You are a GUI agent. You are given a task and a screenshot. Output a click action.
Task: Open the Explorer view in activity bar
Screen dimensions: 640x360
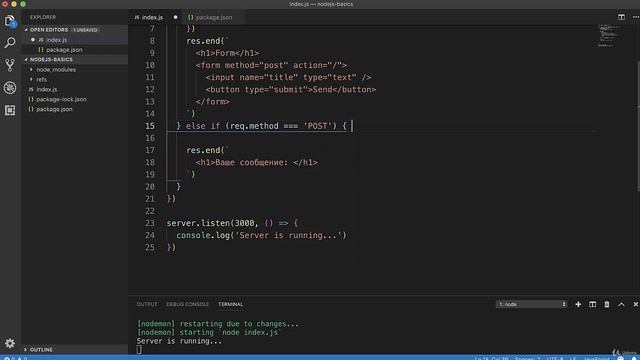10,20
